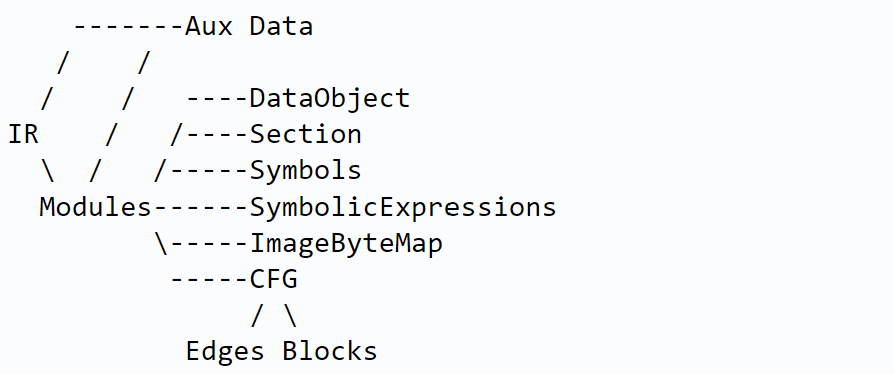The height and width of the screenshot is (374, 894).
Task: Click the backslash before ImageByteMap dashes
Action: coord(162,243)
